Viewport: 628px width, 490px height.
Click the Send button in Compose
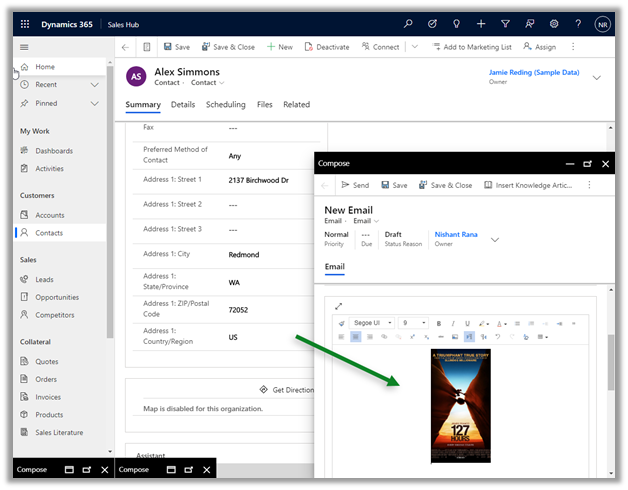pos(355,185)
